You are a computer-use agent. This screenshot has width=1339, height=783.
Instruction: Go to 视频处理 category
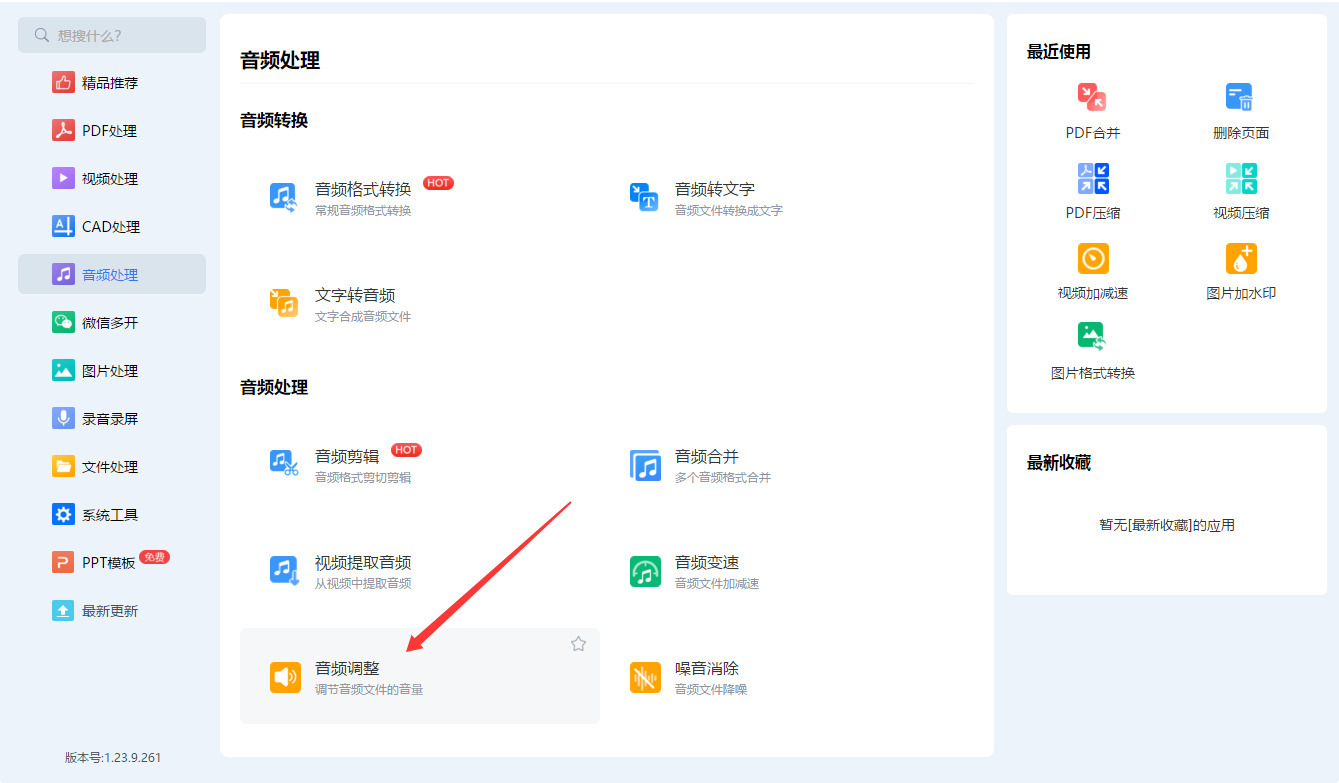(112, 179)
